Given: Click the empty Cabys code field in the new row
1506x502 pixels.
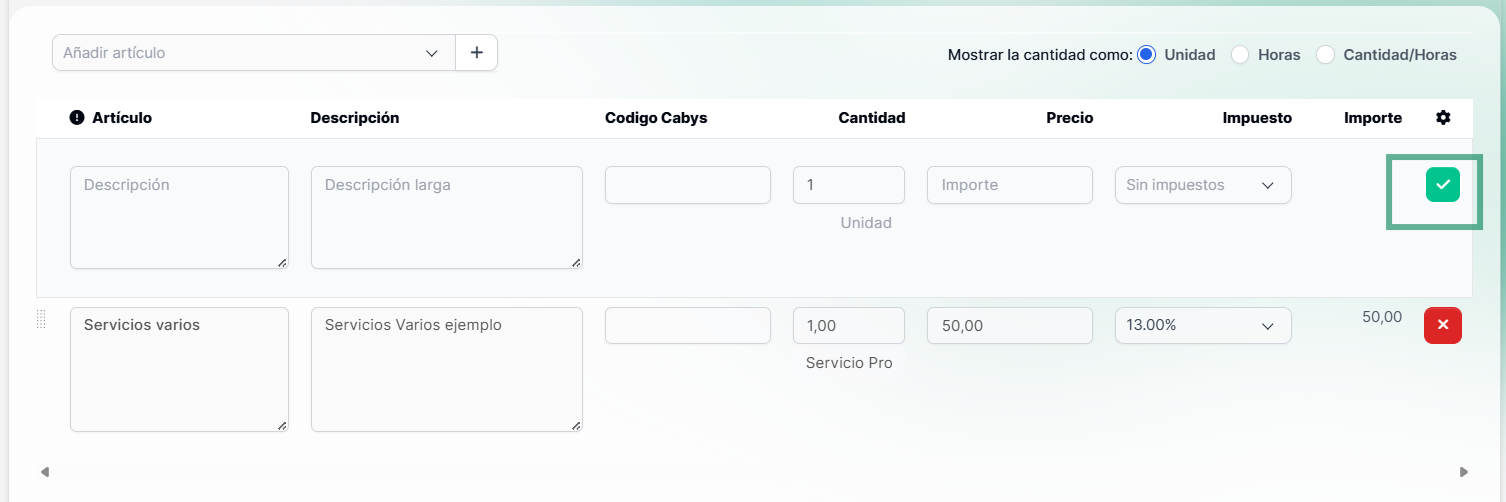Looking at the screenshot, I should (688, 185).
